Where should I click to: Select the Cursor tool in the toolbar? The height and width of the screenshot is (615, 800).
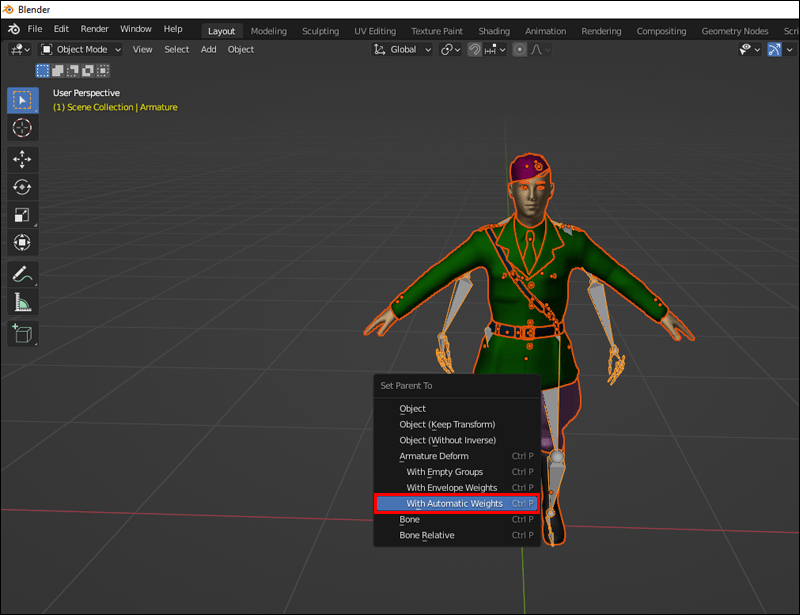coord(22,128)
